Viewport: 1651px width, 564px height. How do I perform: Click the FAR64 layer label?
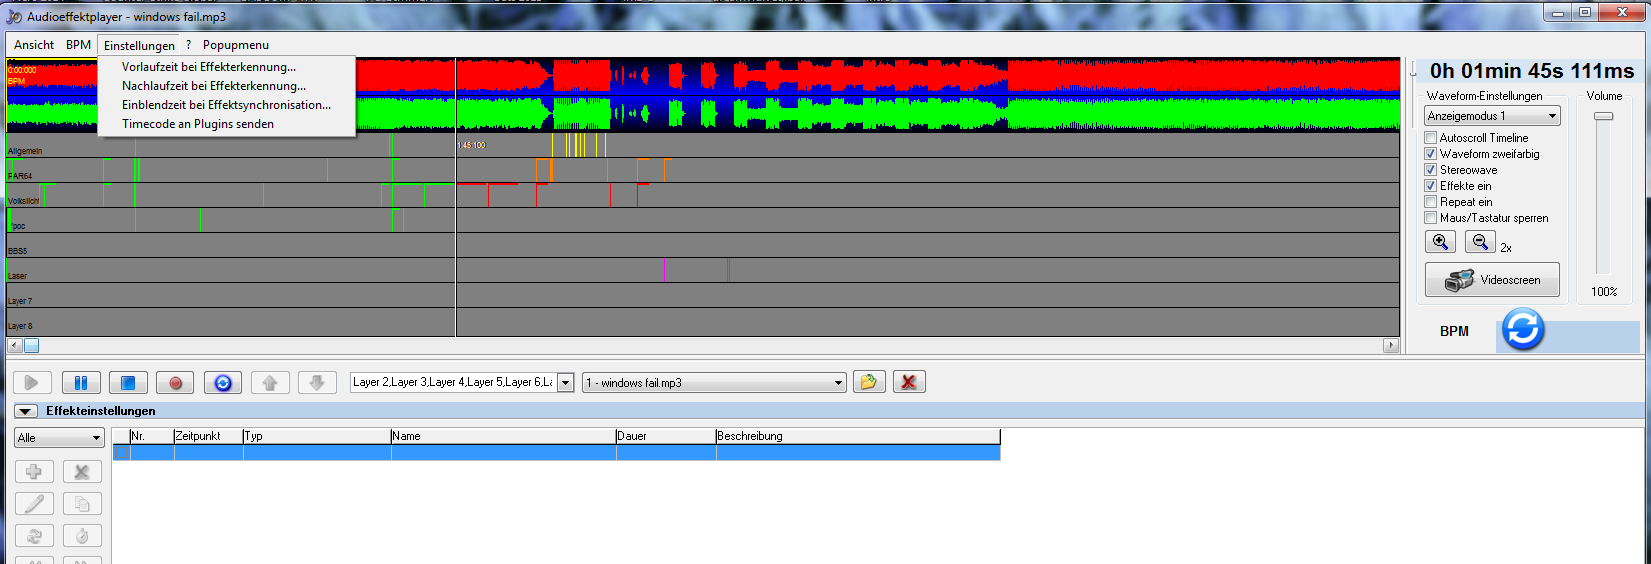20,176
